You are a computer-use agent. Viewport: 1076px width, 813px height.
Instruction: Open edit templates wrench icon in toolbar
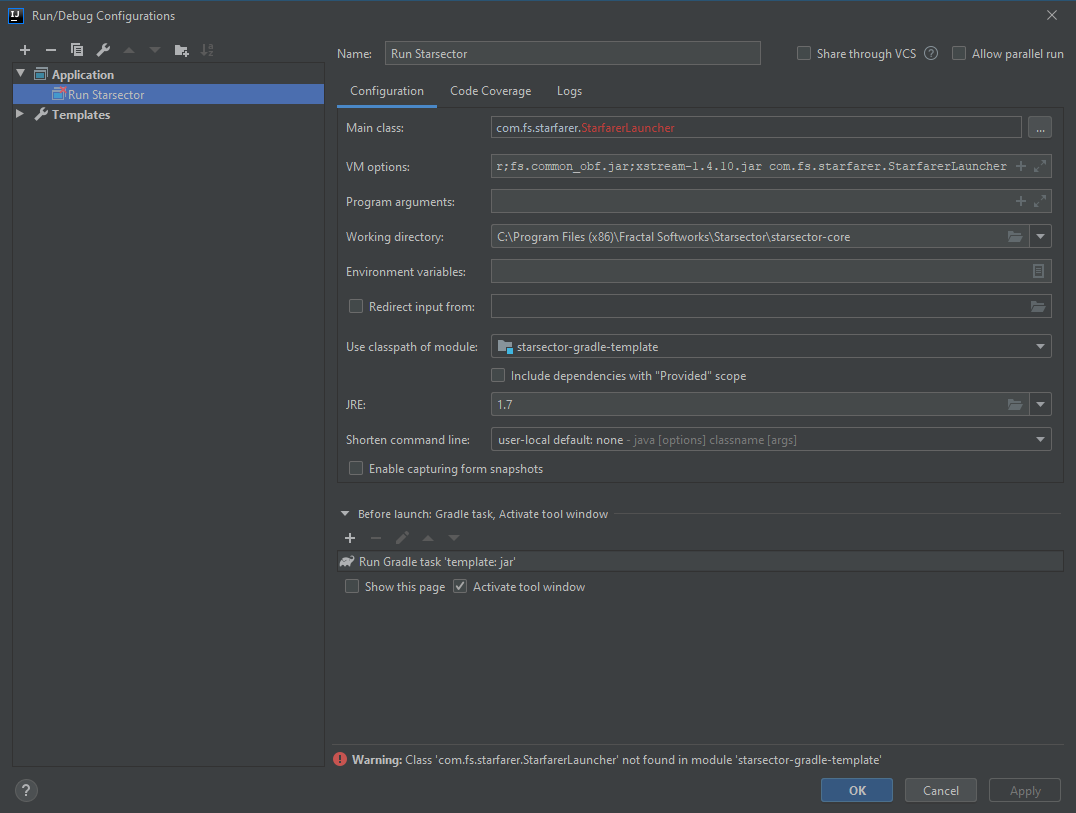tap(103, 50)
